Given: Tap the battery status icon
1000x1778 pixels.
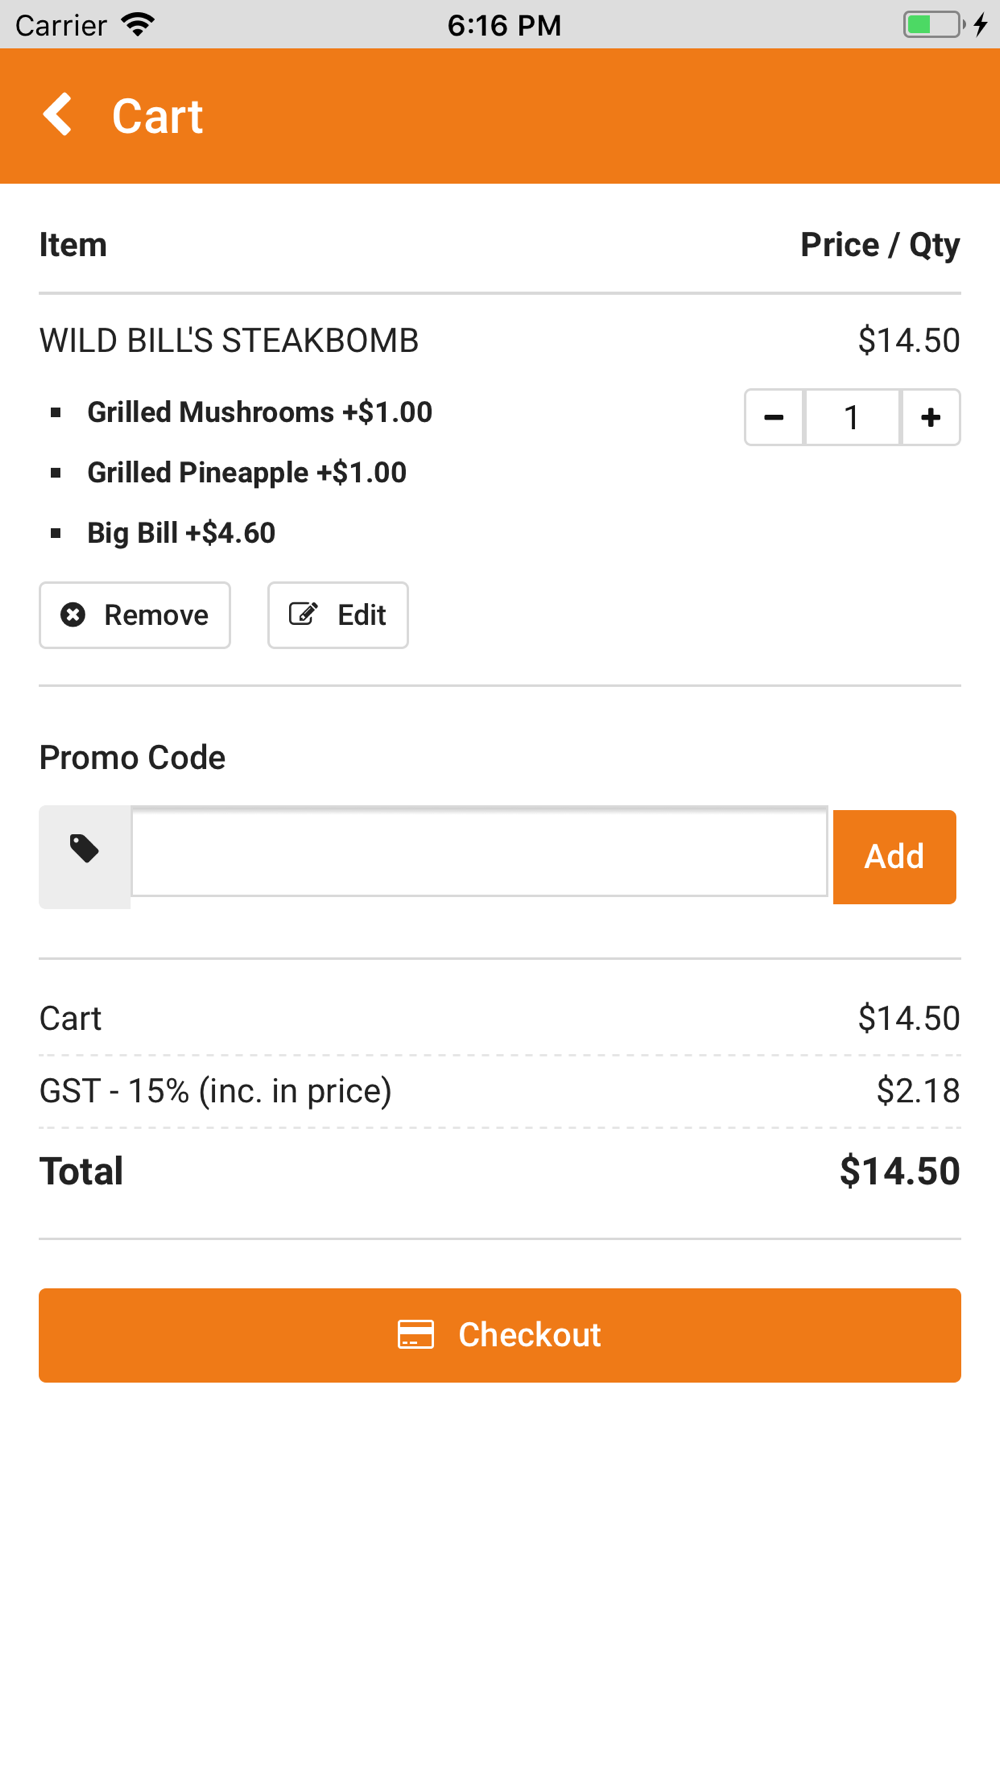Looking at the screenshot, I should tap(935, 24).
